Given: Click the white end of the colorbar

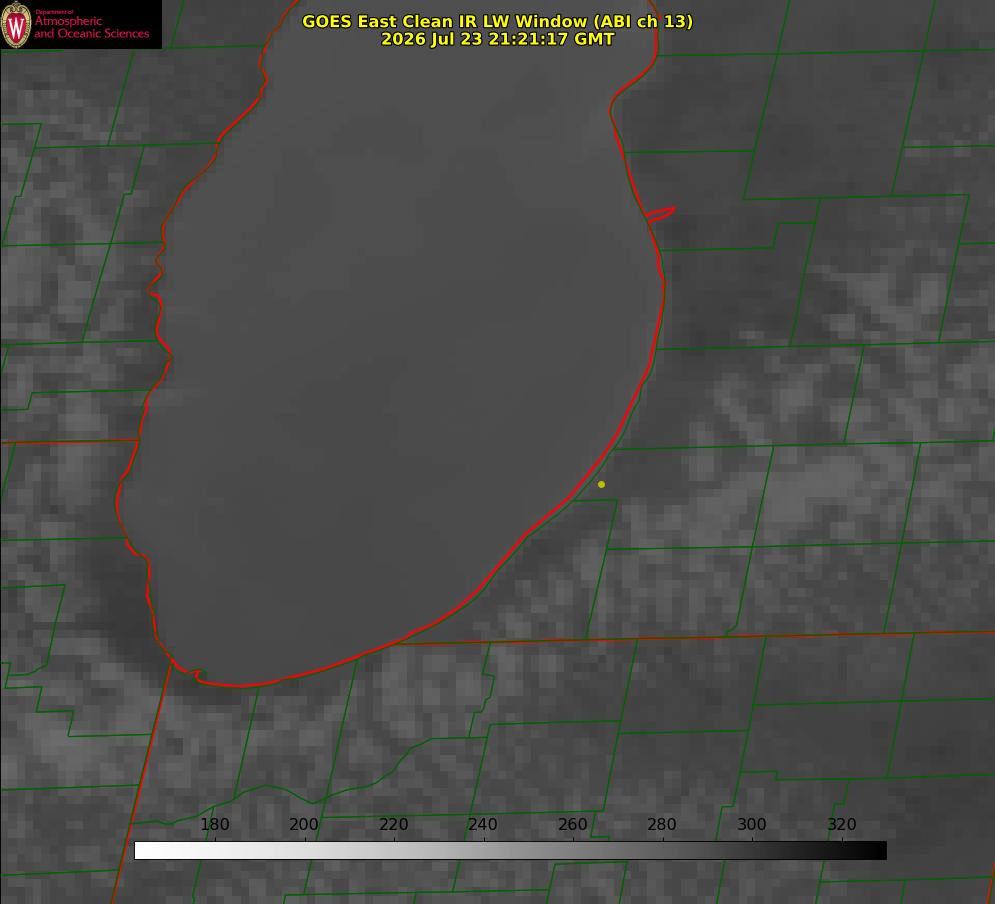Looking at the screenshot, I should pos(143,851).
